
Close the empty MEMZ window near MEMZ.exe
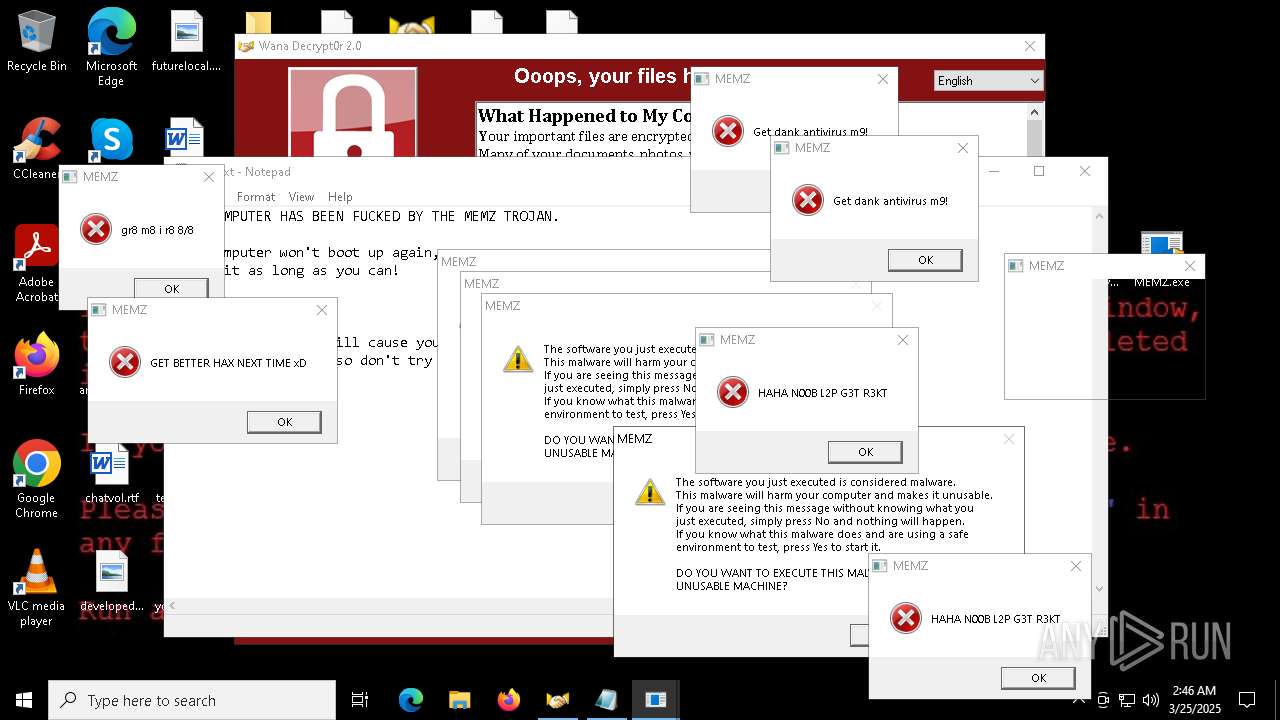coord(1189,266)
